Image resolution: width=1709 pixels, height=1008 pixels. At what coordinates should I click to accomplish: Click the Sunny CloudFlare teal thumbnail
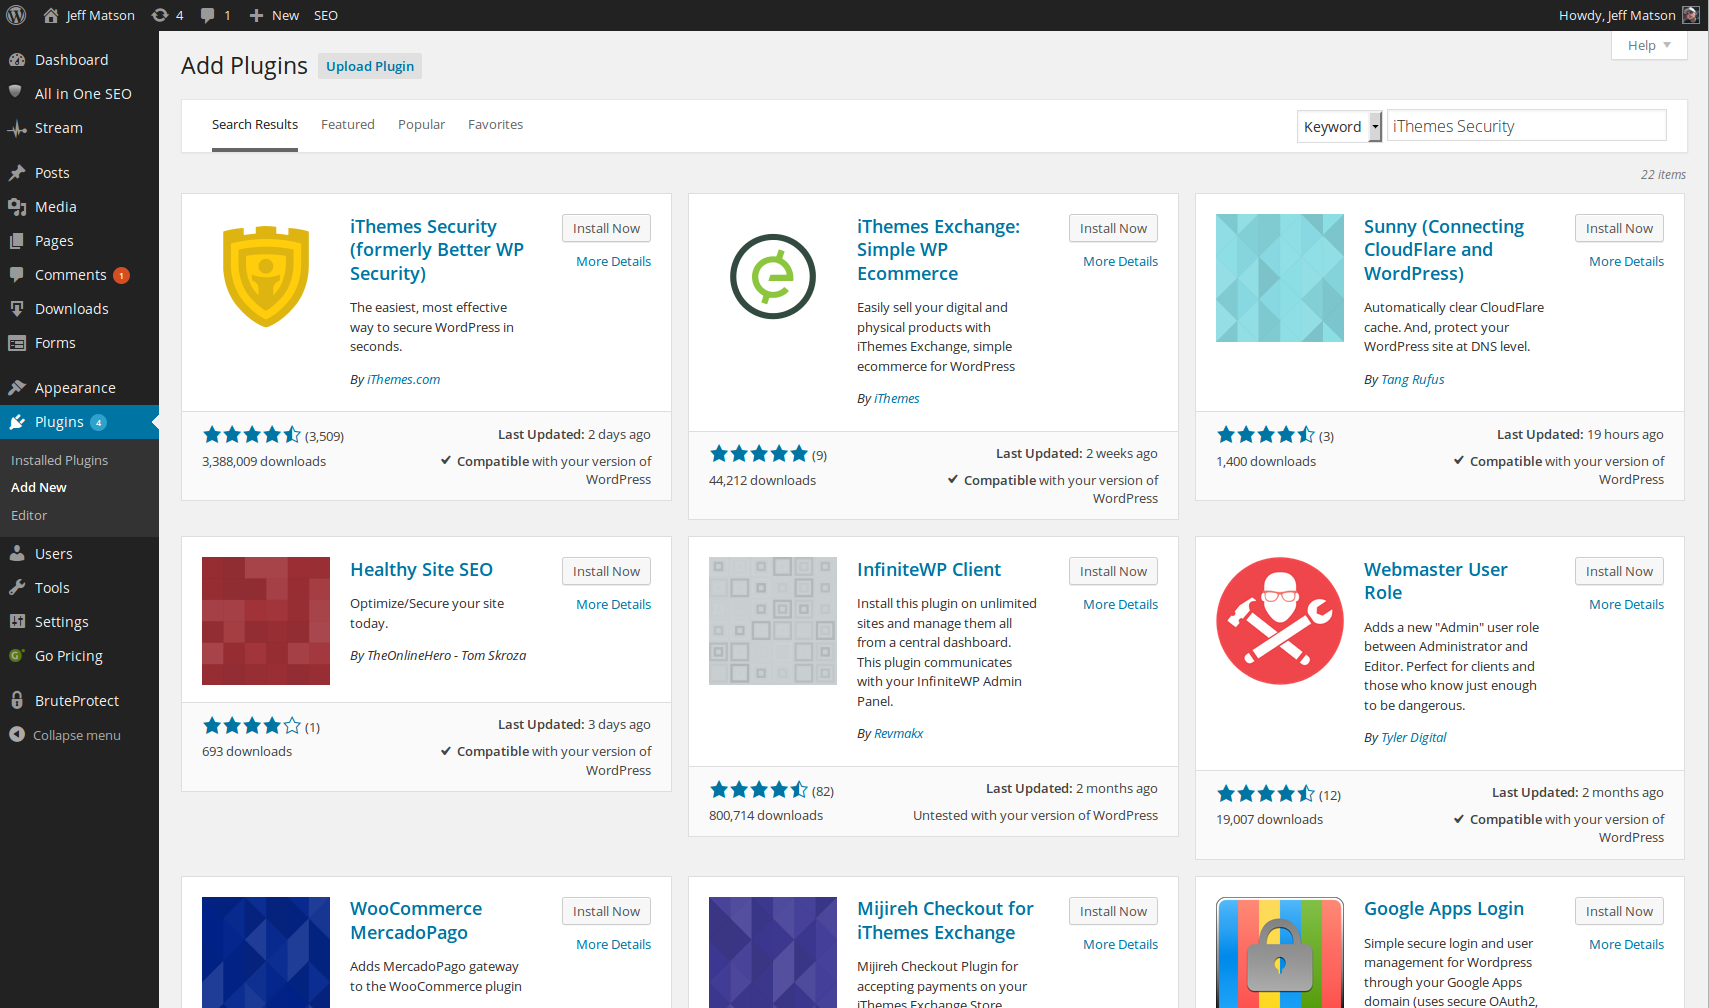(x=1280, y=278)
